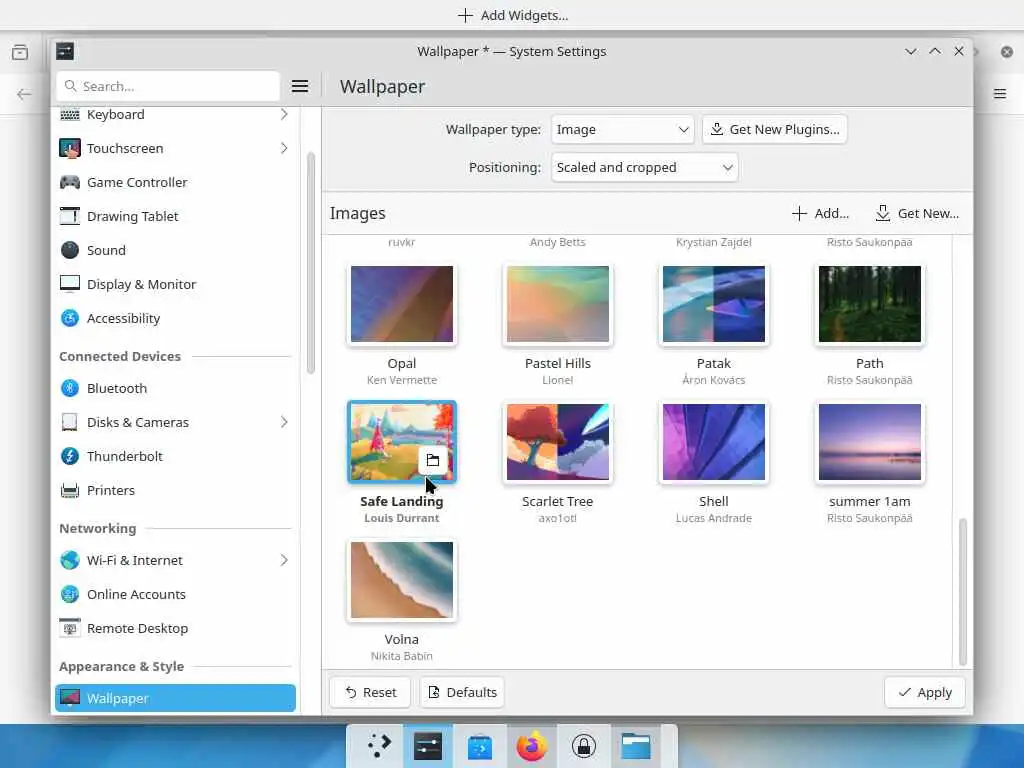Click Get New Plugins button
Screen dimensions: 1024x768
[x=775, y=129]
